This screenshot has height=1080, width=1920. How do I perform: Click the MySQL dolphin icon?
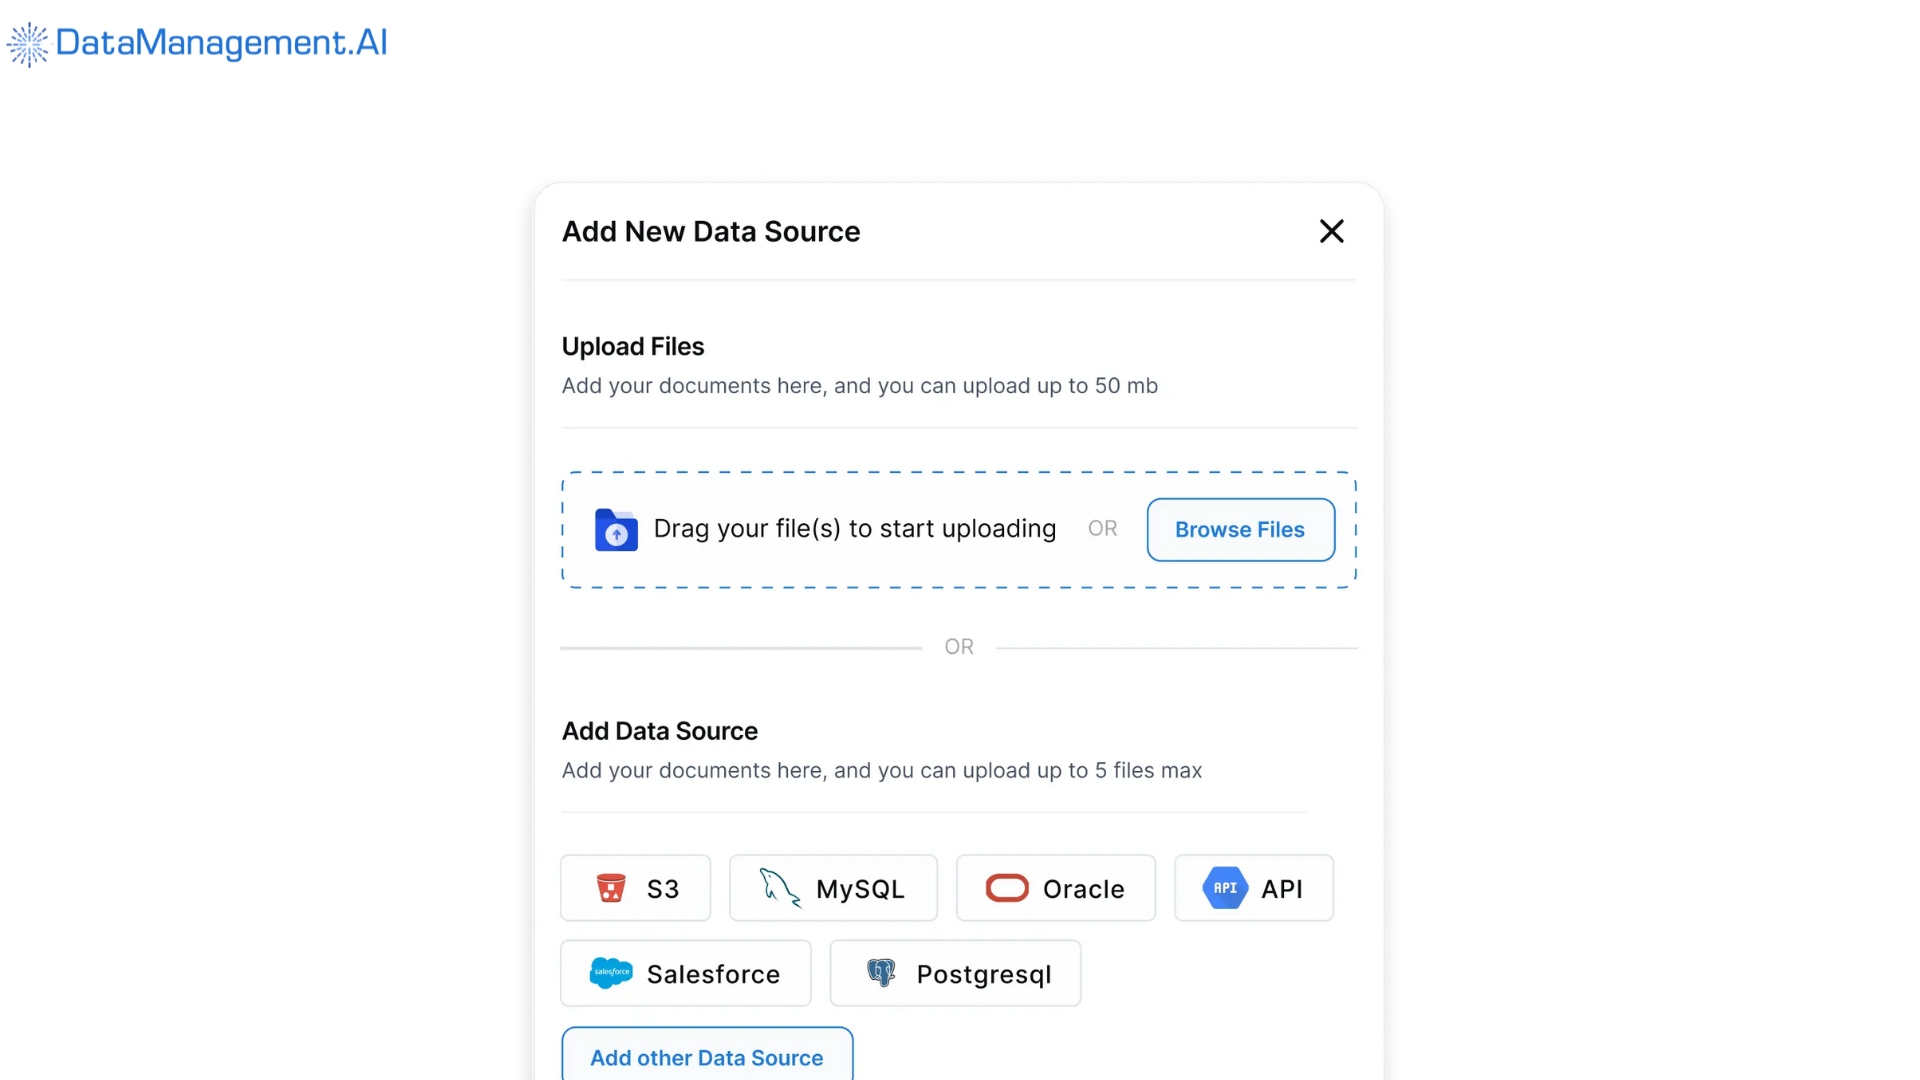click(778, 888)
